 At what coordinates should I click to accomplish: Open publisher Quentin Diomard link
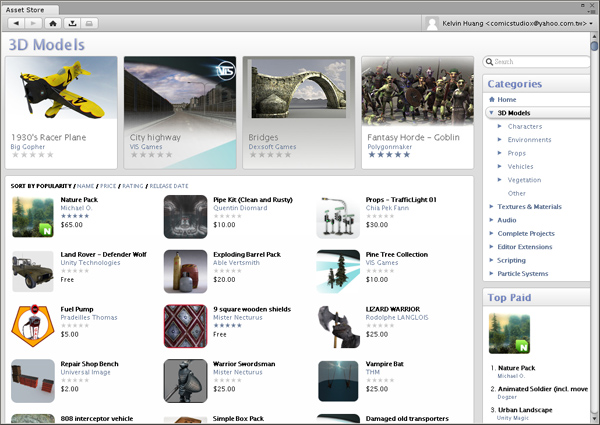click(x=240, y=208)
